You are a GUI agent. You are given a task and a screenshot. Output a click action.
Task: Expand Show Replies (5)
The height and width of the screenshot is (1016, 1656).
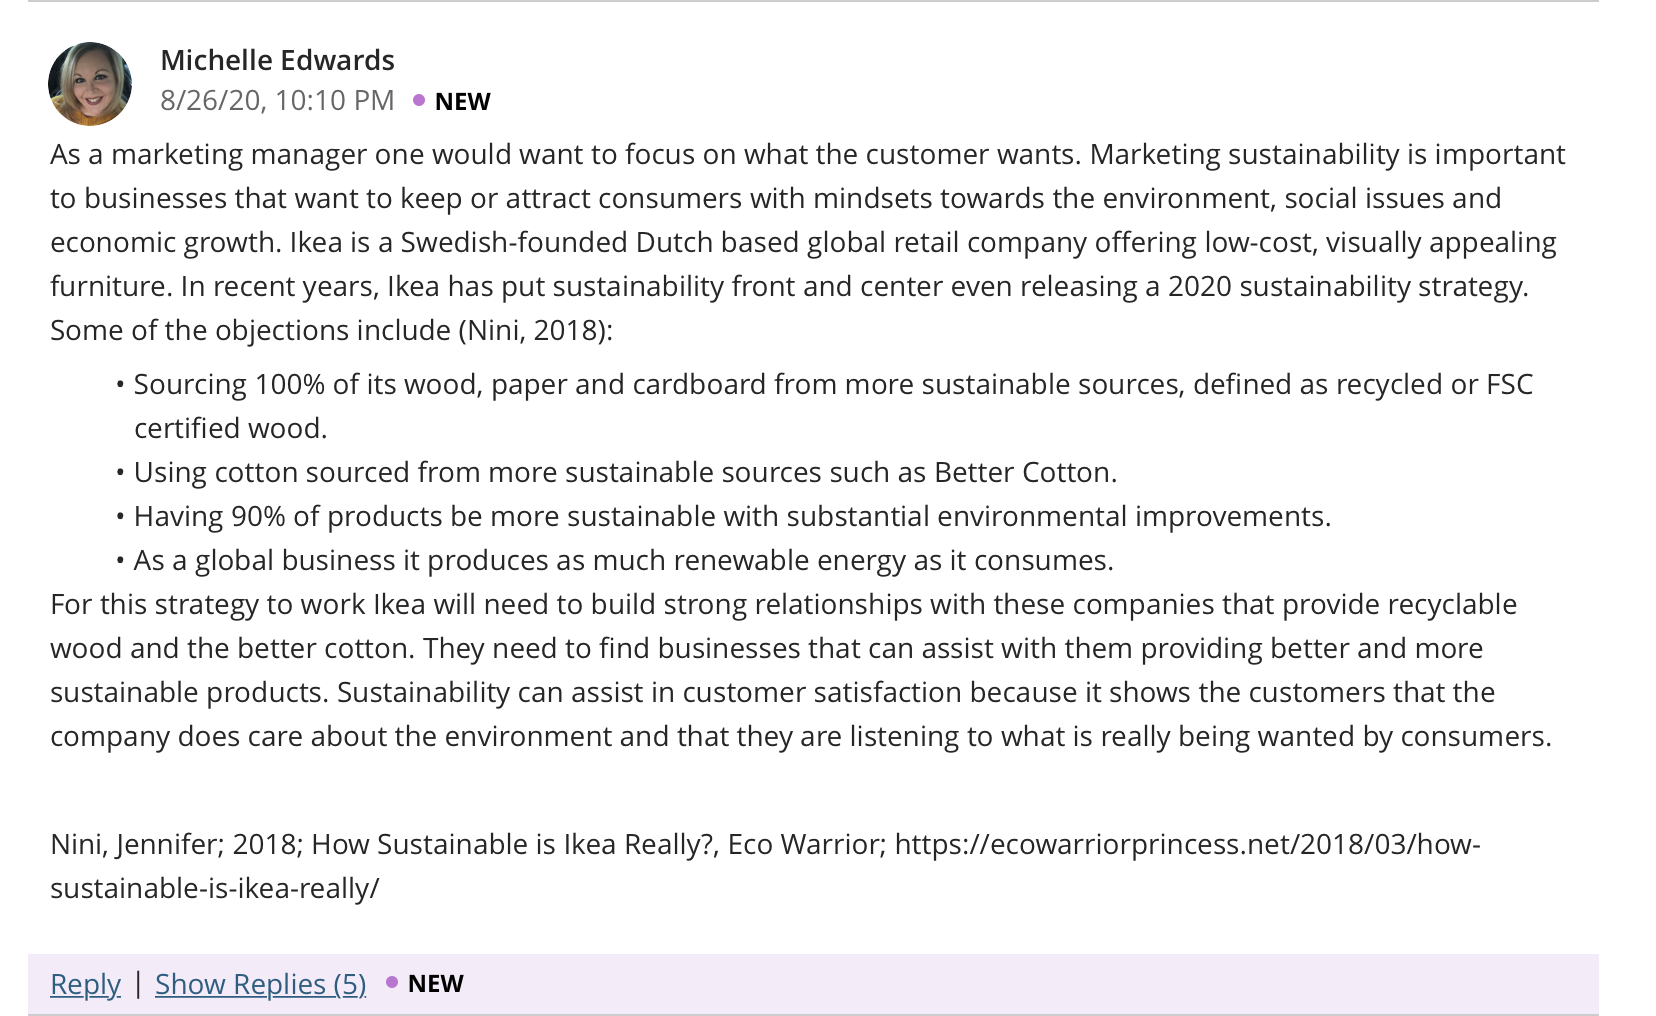[260, 984]
